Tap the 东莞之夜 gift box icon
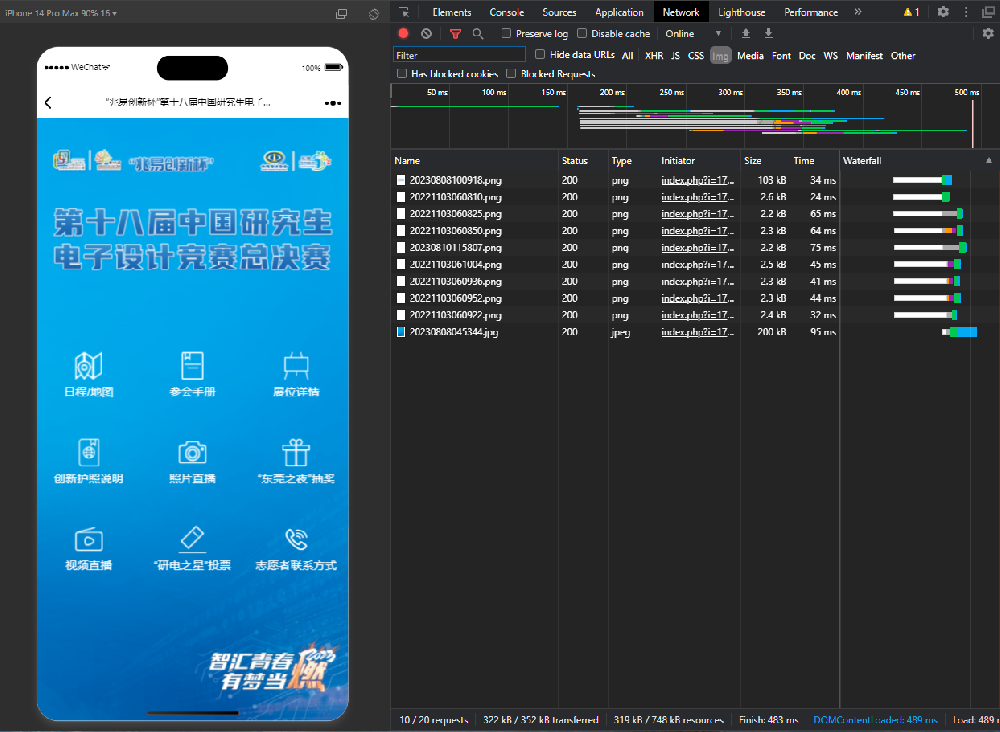This screenshot has height=732, width=1000. tap(296, 452)
